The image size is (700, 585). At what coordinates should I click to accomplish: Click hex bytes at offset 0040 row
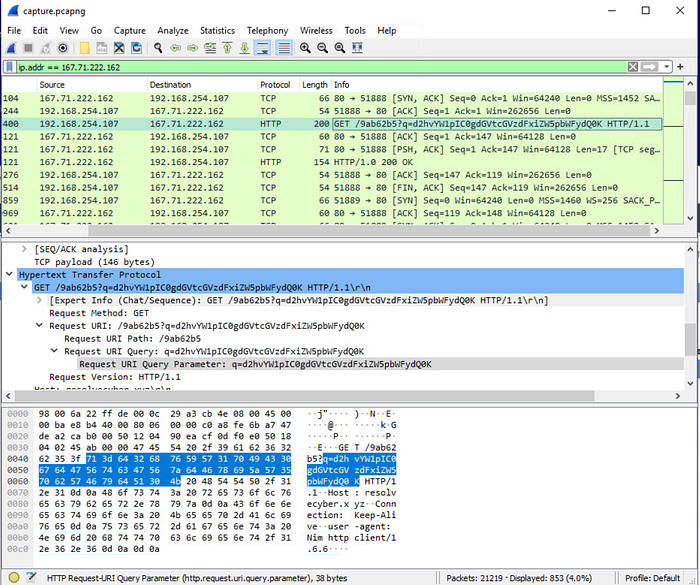point(165,459)
